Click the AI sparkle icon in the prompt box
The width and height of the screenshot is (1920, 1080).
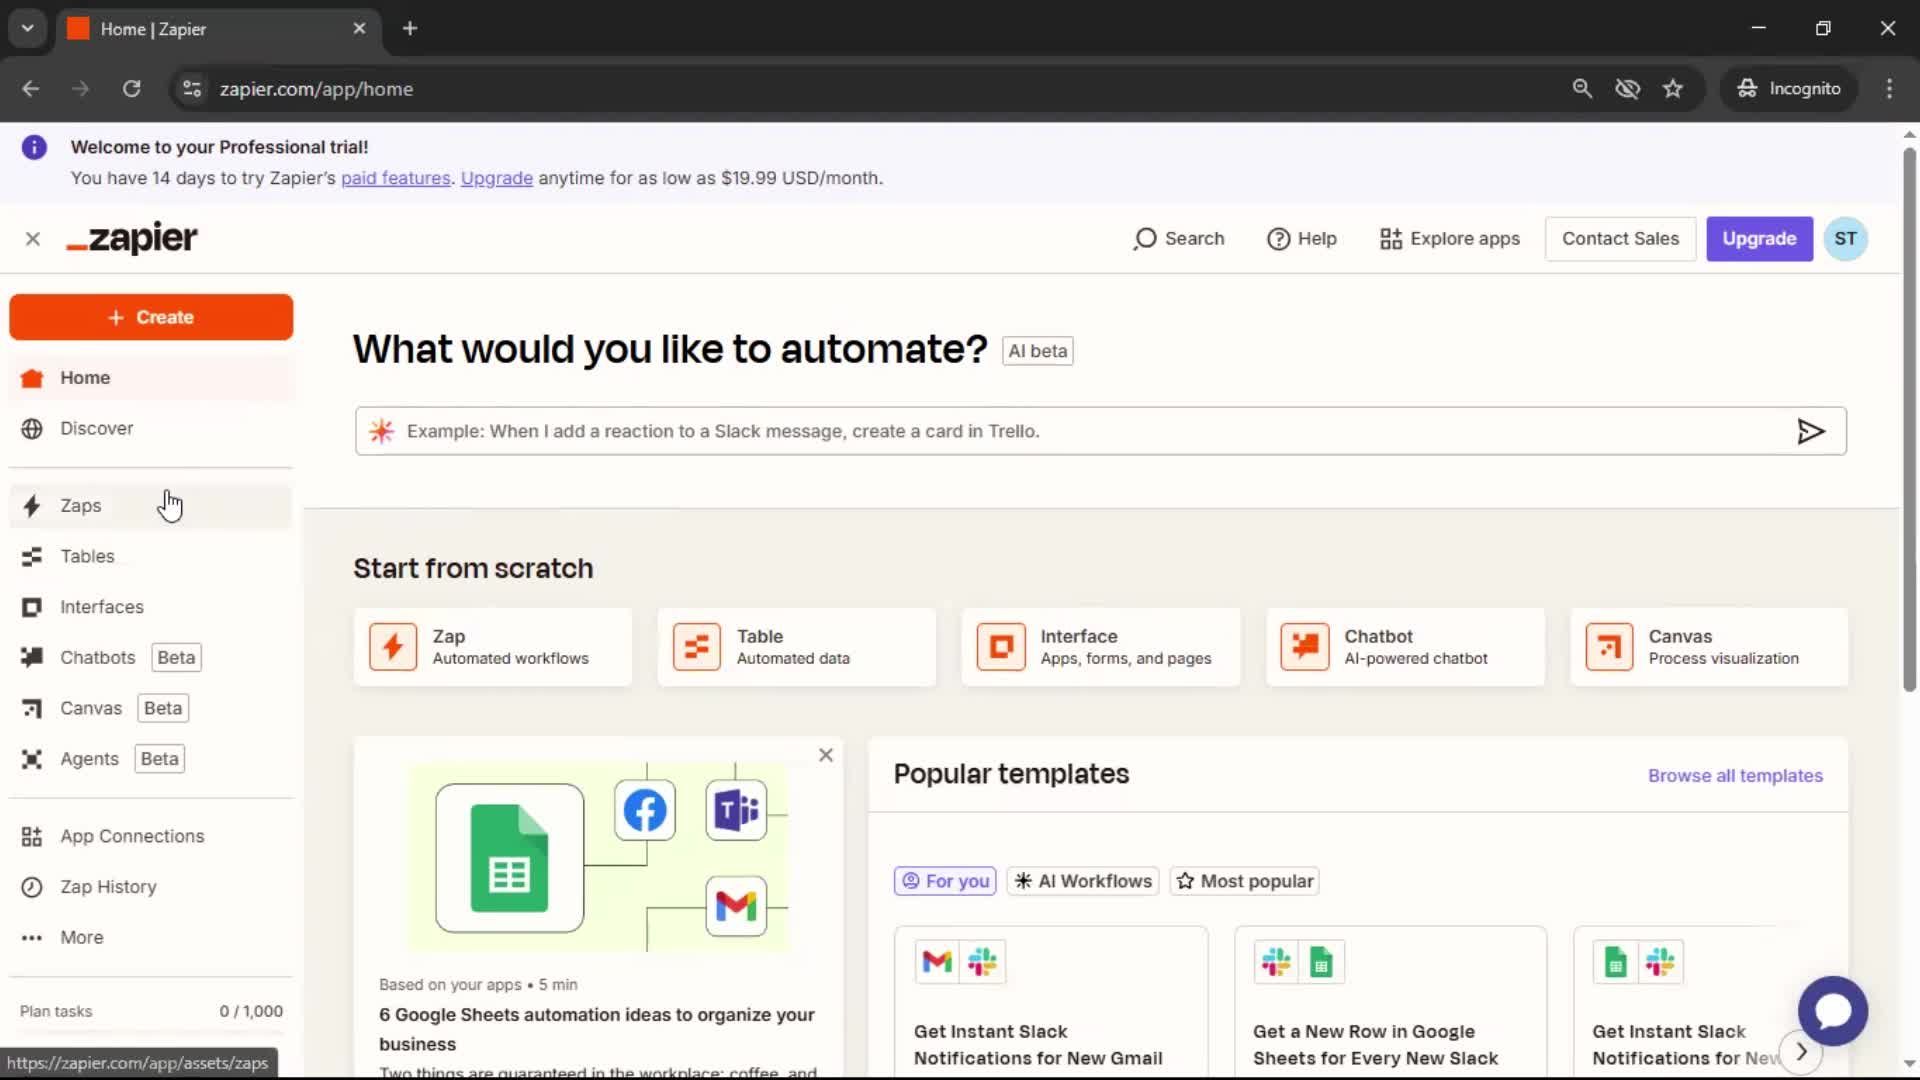click(381, 431)
